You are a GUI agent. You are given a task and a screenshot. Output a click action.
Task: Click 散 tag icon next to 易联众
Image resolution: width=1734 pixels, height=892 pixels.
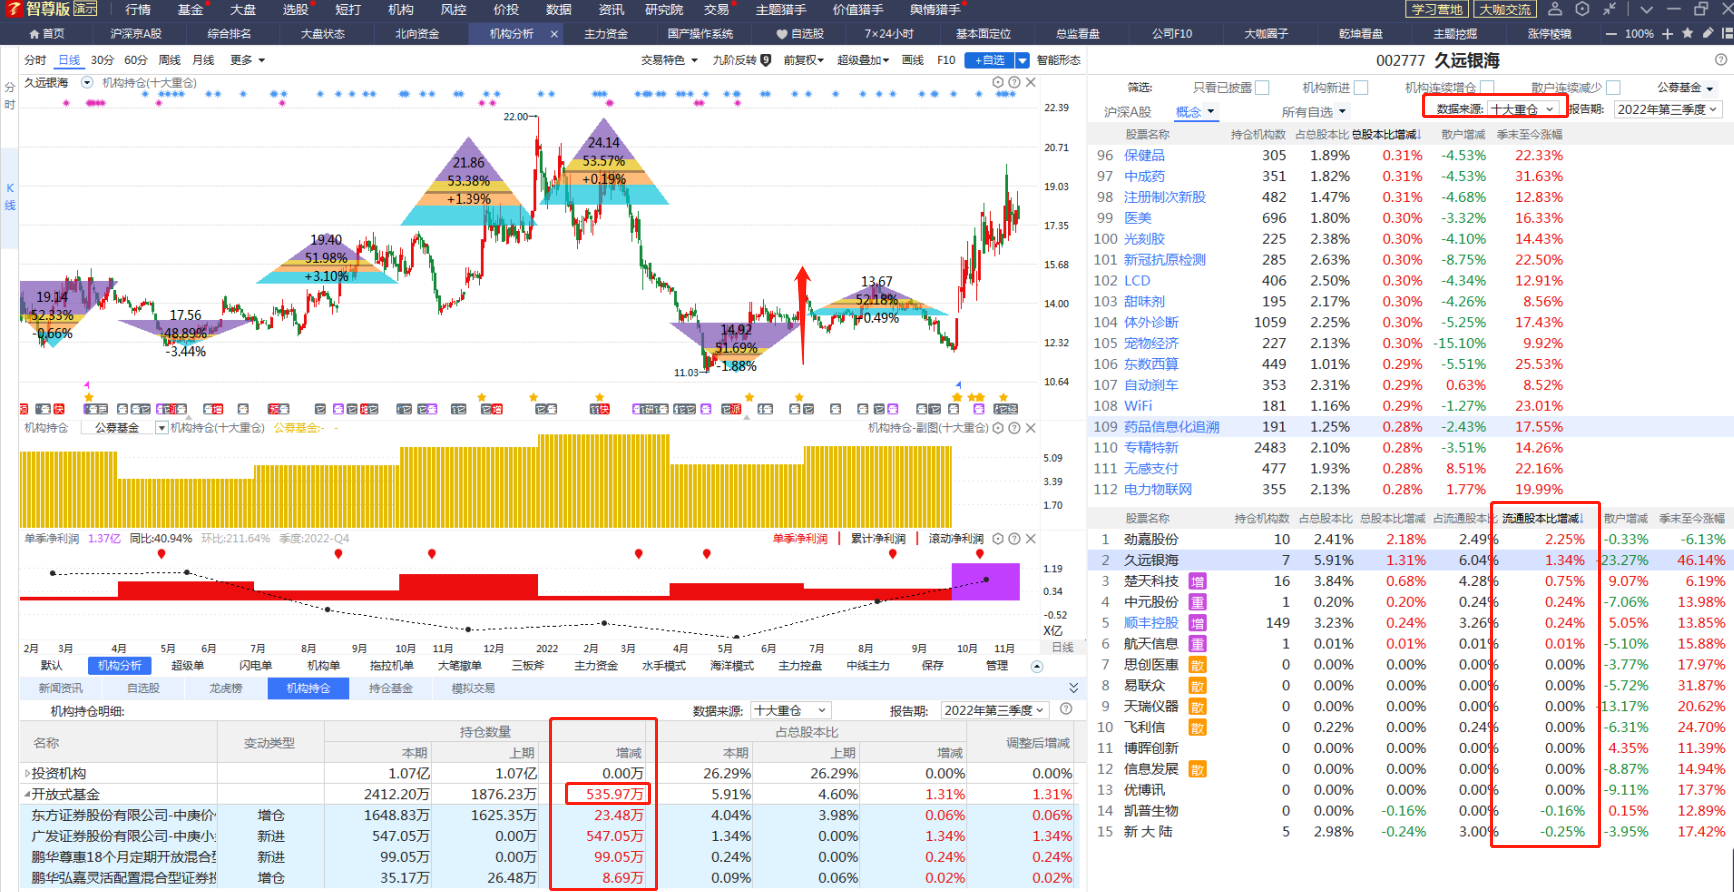[x=1197, y=686]
